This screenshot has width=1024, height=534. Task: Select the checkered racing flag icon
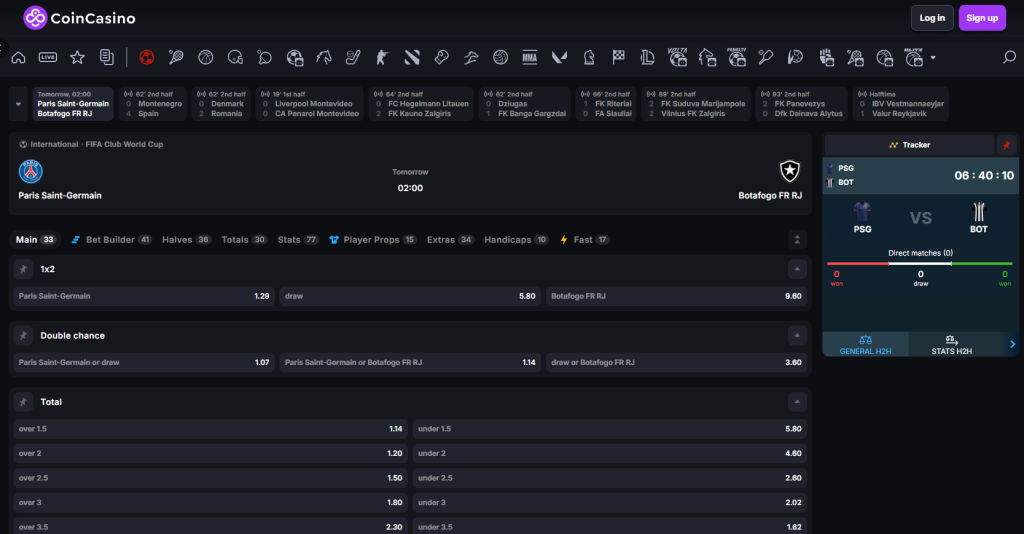click(618, 57)
